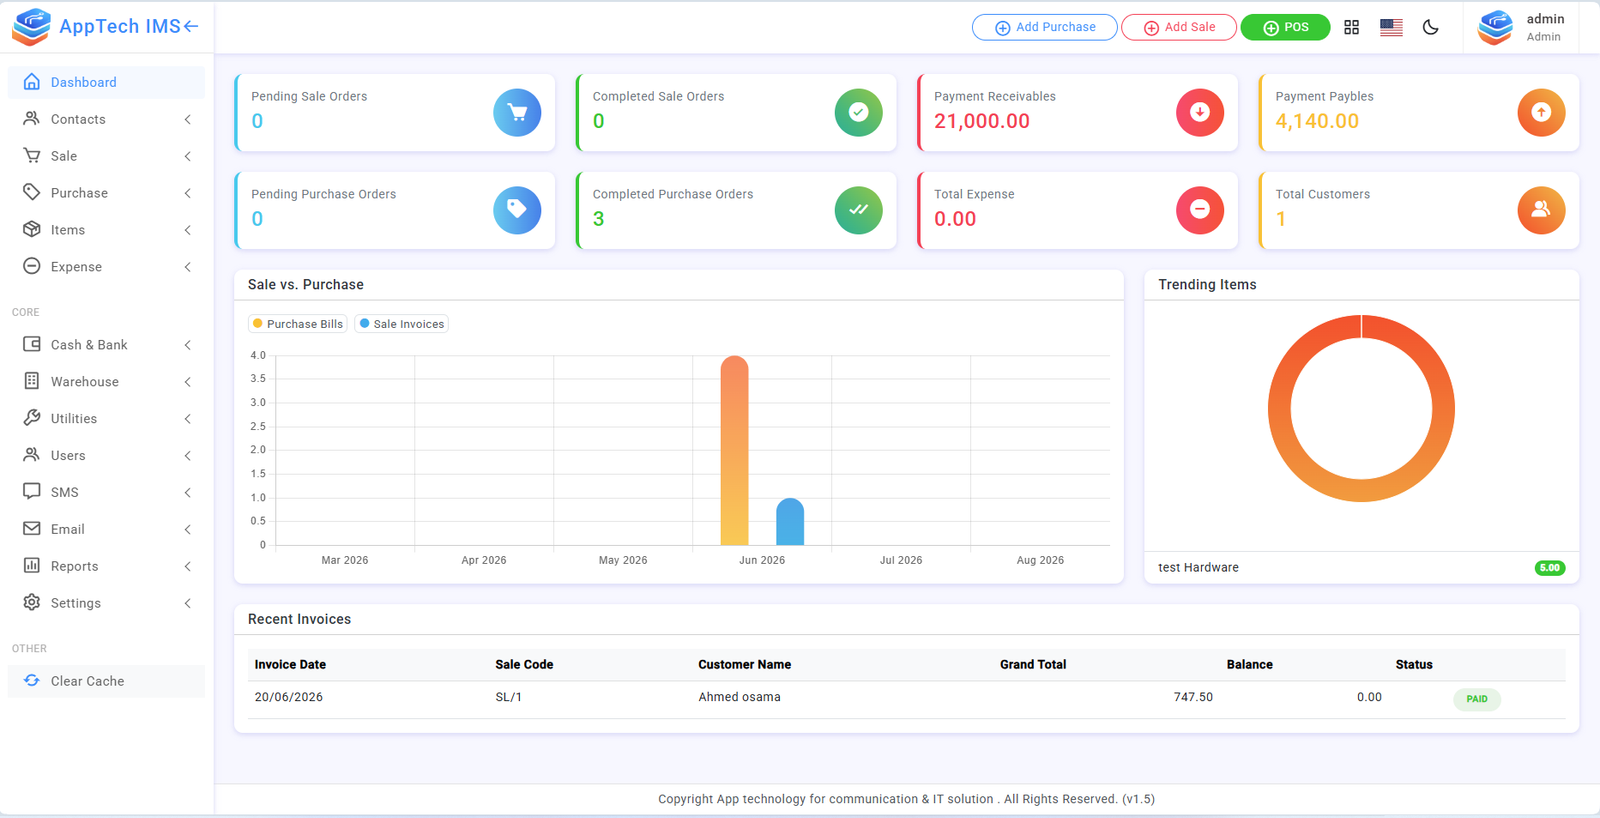
Task: Click the Pending Sale Orders cart icon
Action: pos(517,112)
